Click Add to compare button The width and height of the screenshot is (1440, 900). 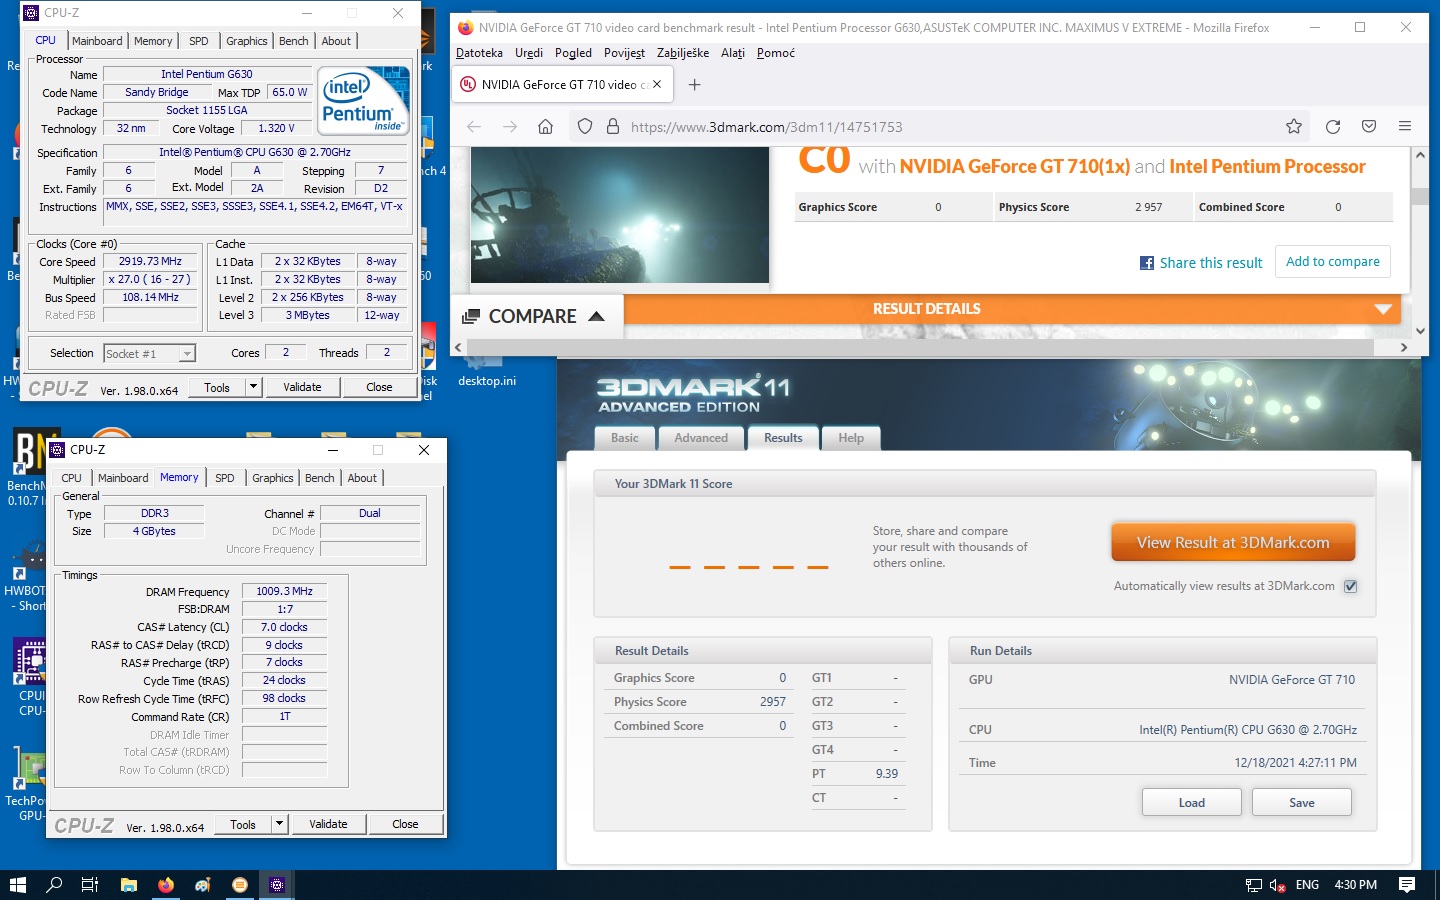click(x=1332, y=261)
